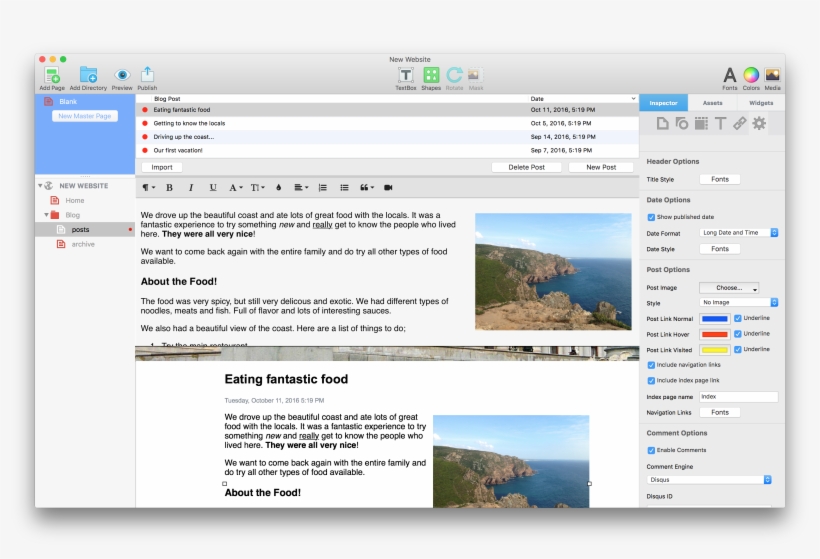Open the Media browser
Image resolution: width=820 pixels, height=559 pixels.
pyautogui.click(x=772, y=75)
